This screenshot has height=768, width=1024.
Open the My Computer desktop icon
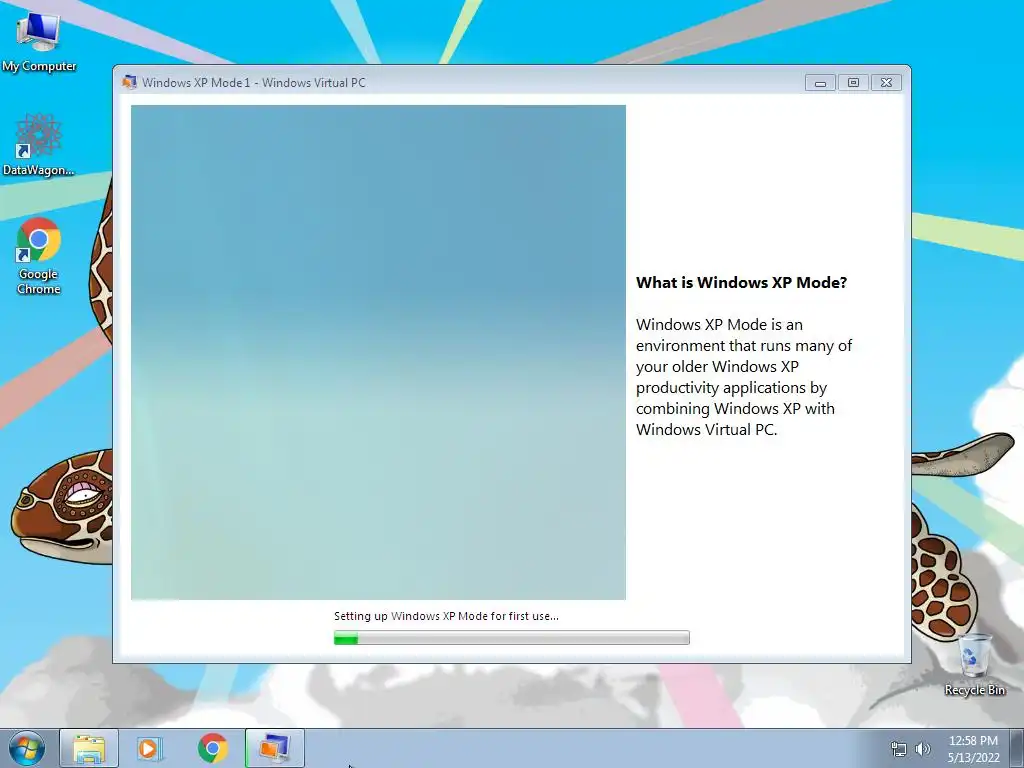pyautogui.click(x=39, y=40)
